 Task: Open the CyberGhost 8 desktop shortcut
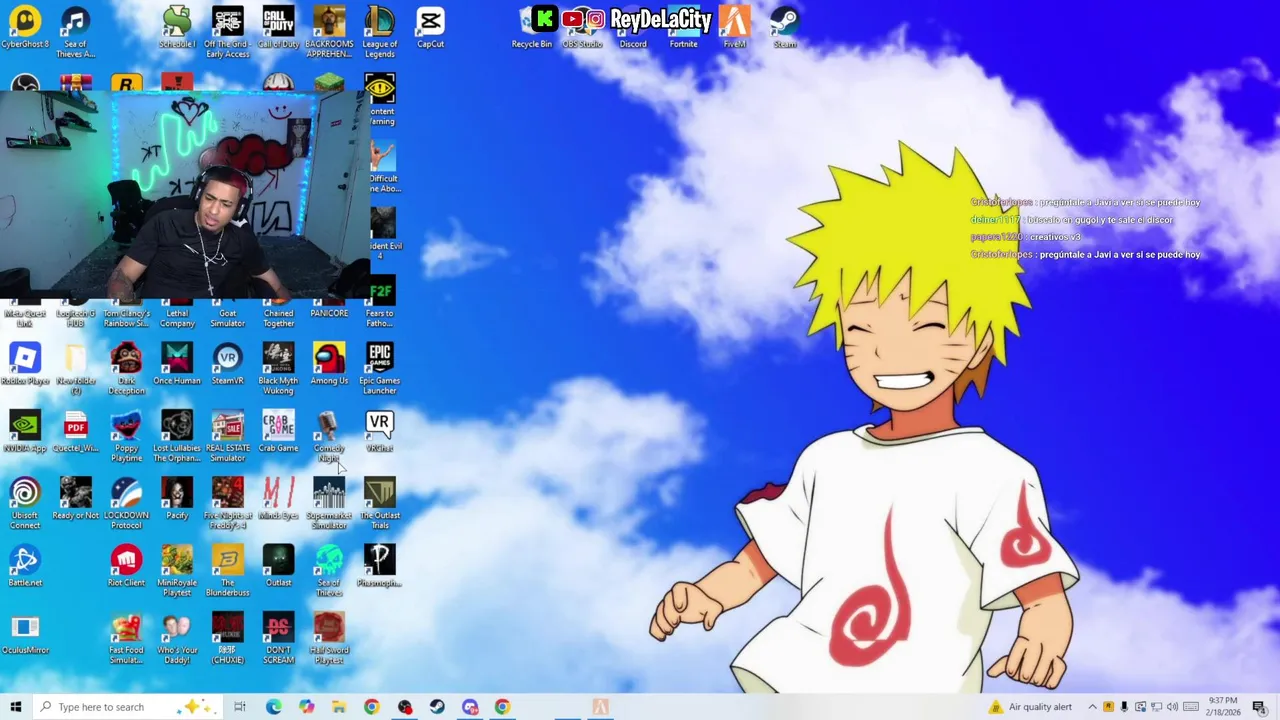pos(25,29)
